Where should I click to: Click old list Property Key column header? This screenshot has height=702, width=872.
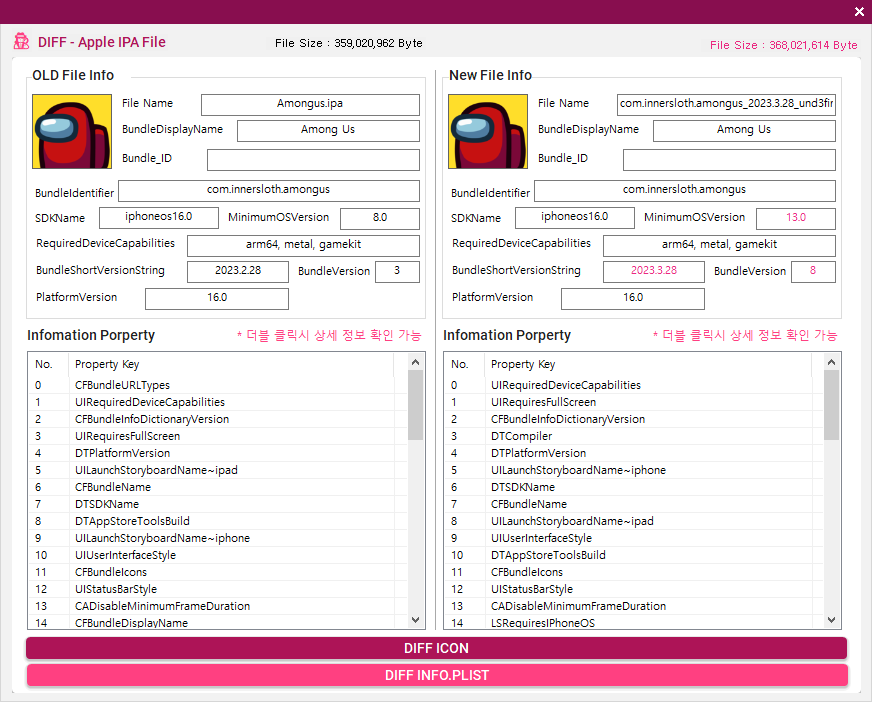click(231, 364)
